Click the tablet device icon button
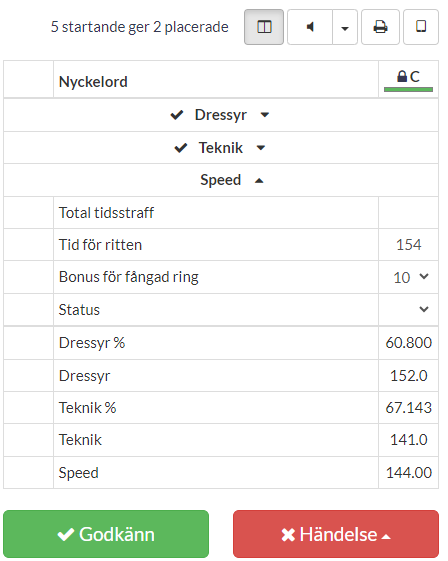The image size is (448, 561). click(421, 27)
